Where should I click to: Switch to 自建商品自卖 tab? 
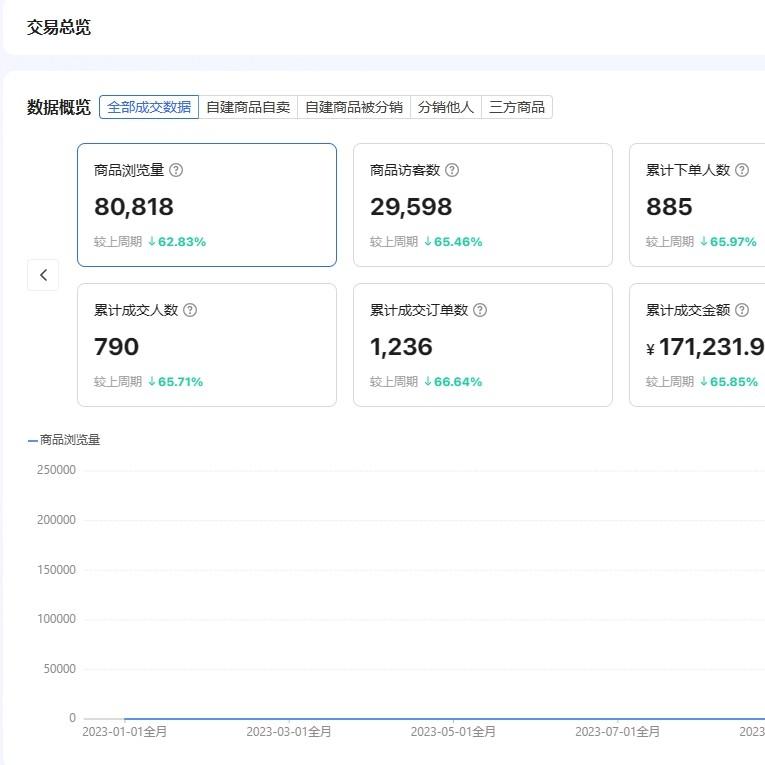[x=248, y=107]
